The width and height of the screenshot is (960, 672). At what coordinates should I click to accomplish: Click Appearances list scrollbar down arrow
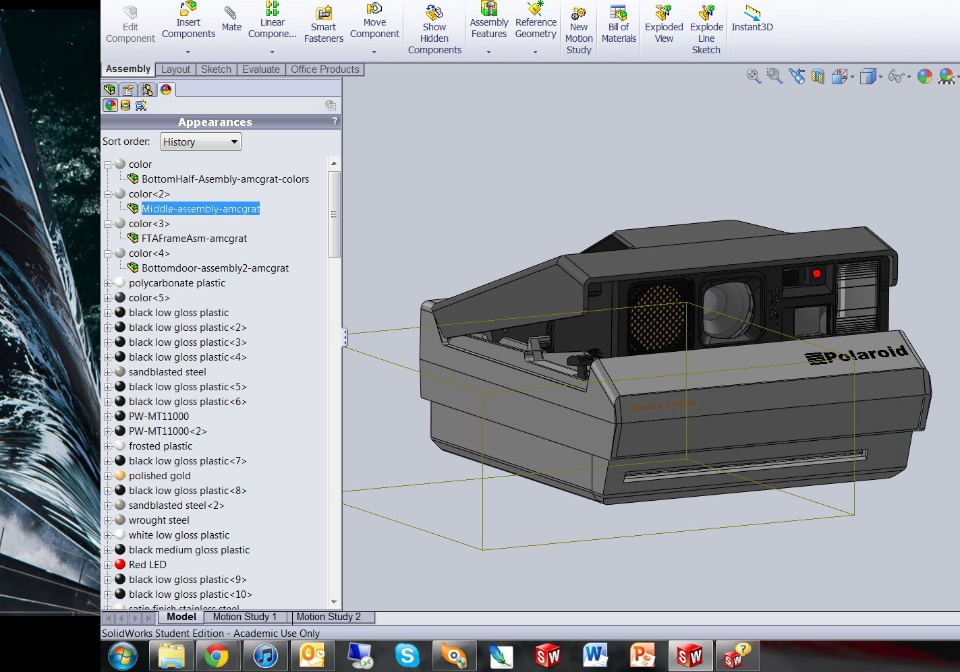[334, 602]
